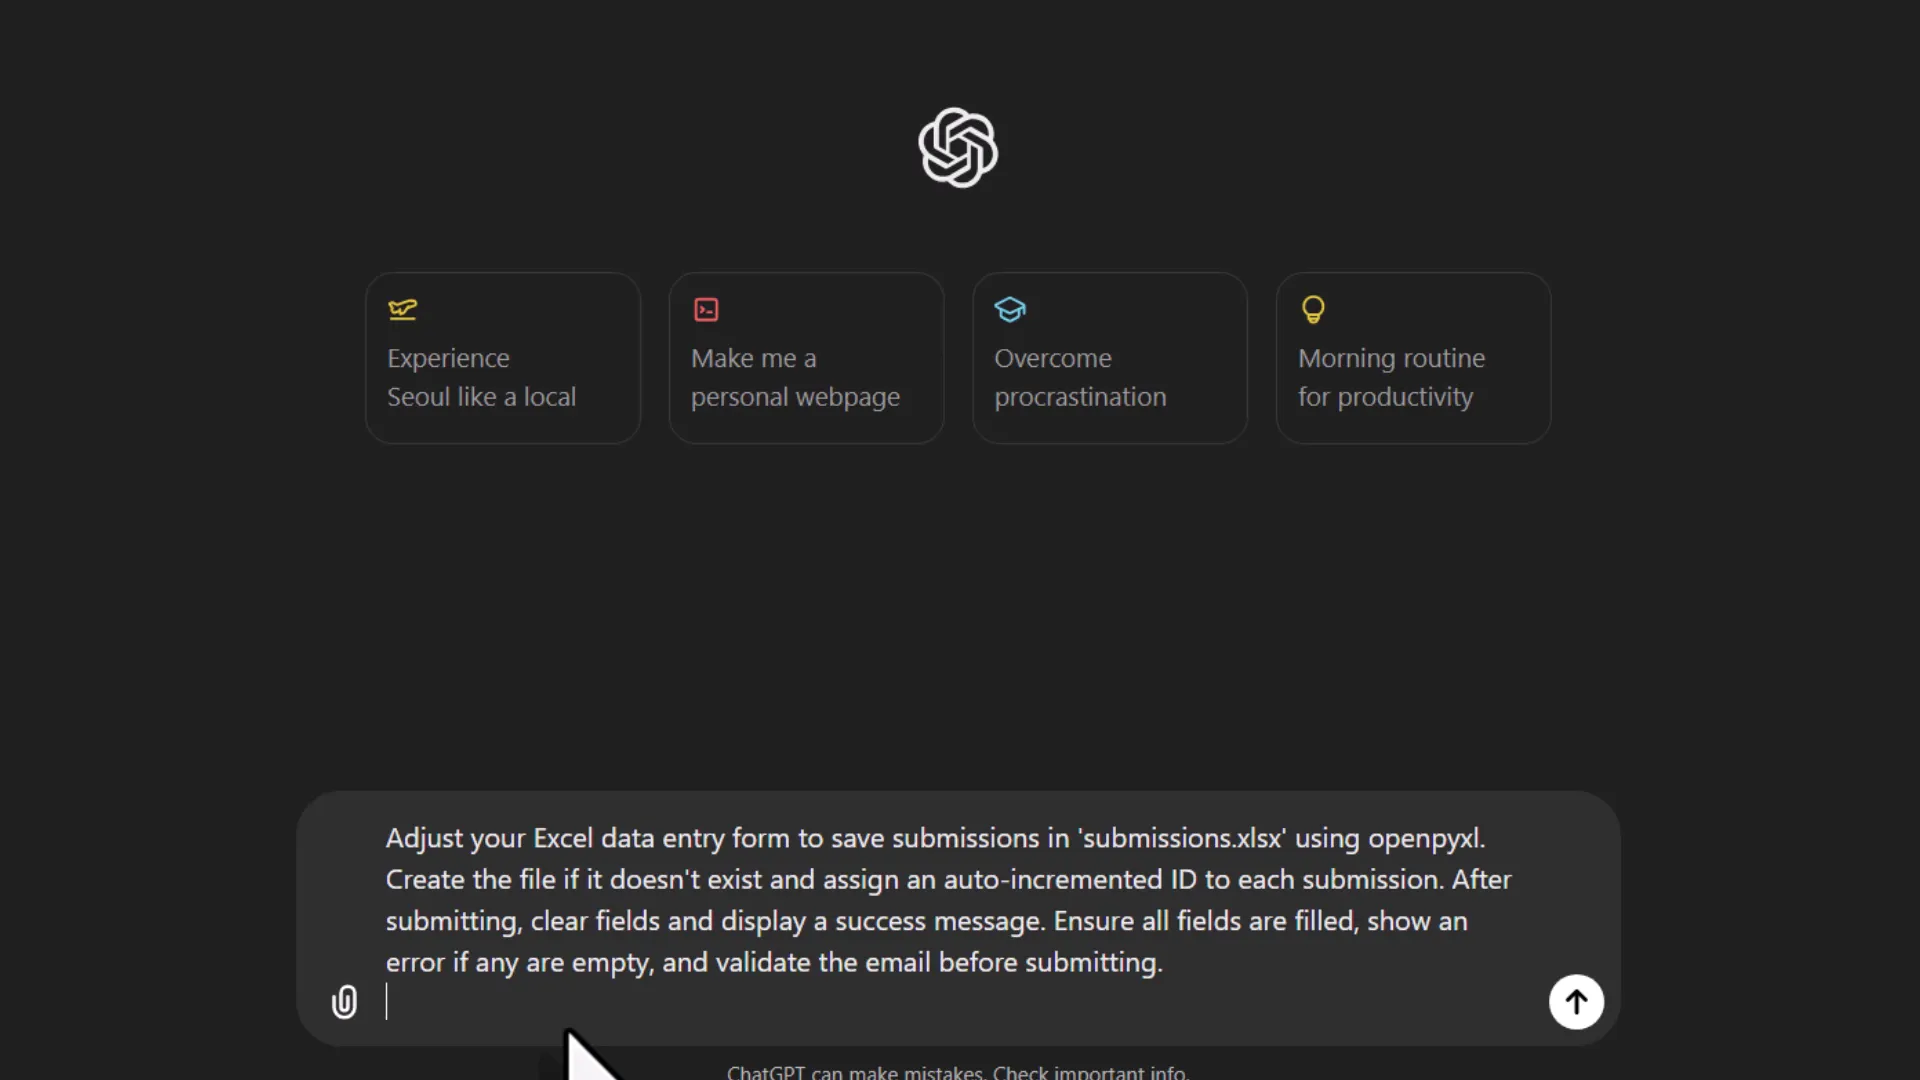Send the message with the up-arrow button
The image size is (1920, 1080).
(x=1576, y=1001)
